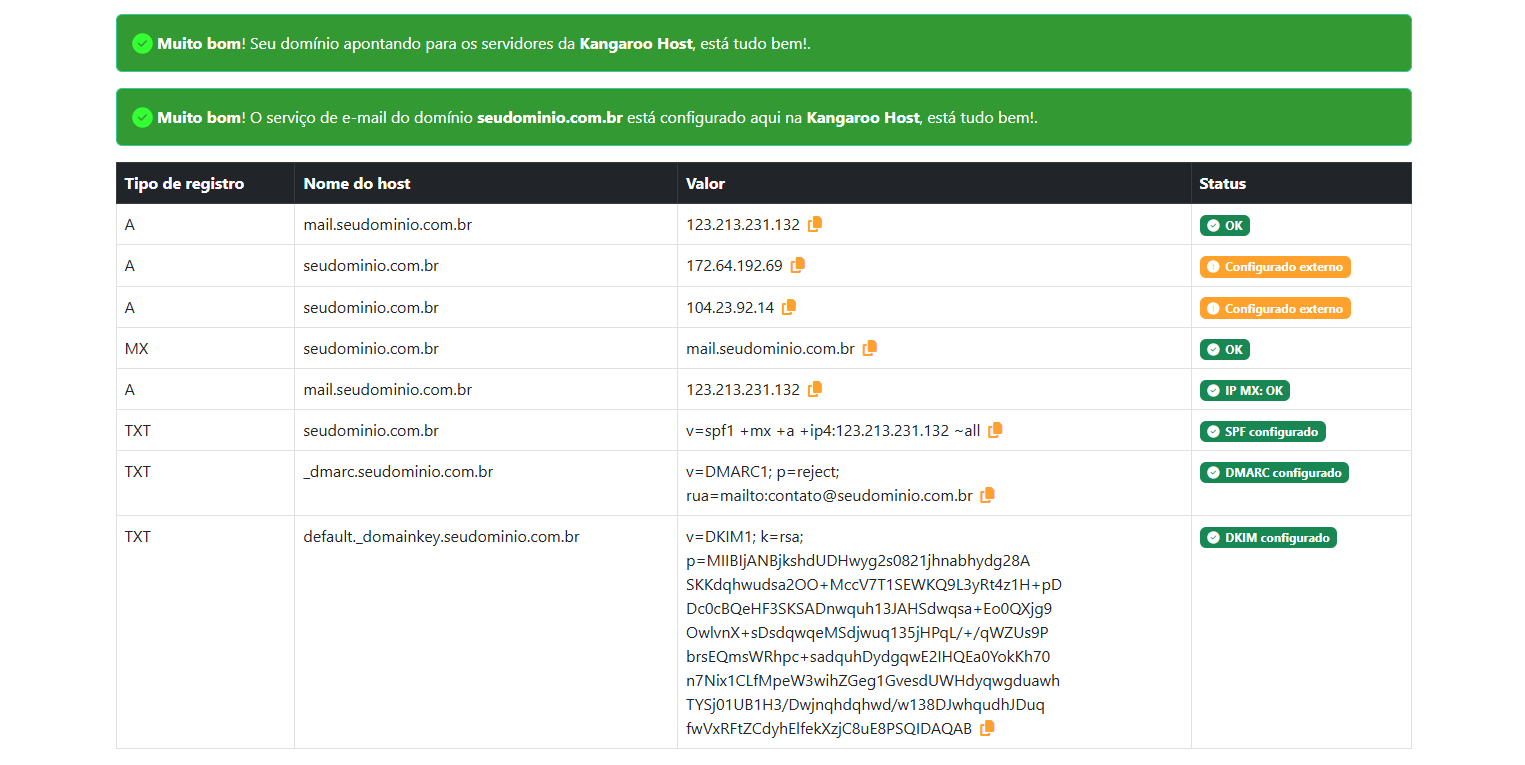
Task: Select the first Configurado externo badge
Action: 1275,266
